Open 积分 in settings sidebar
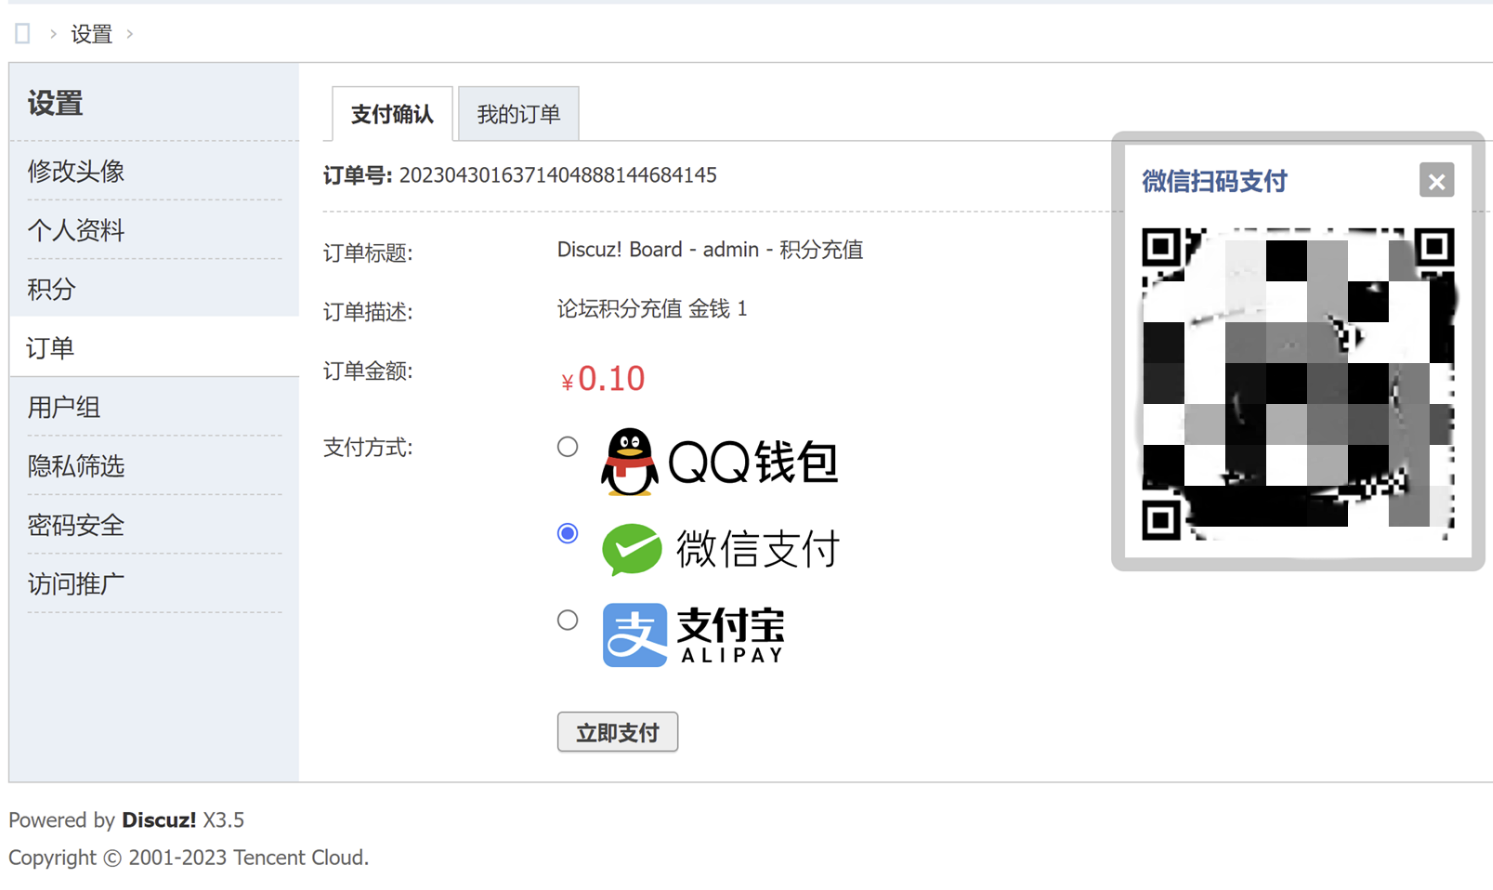The height and width of the screenshot is (890, 1493). click(52, 289)
